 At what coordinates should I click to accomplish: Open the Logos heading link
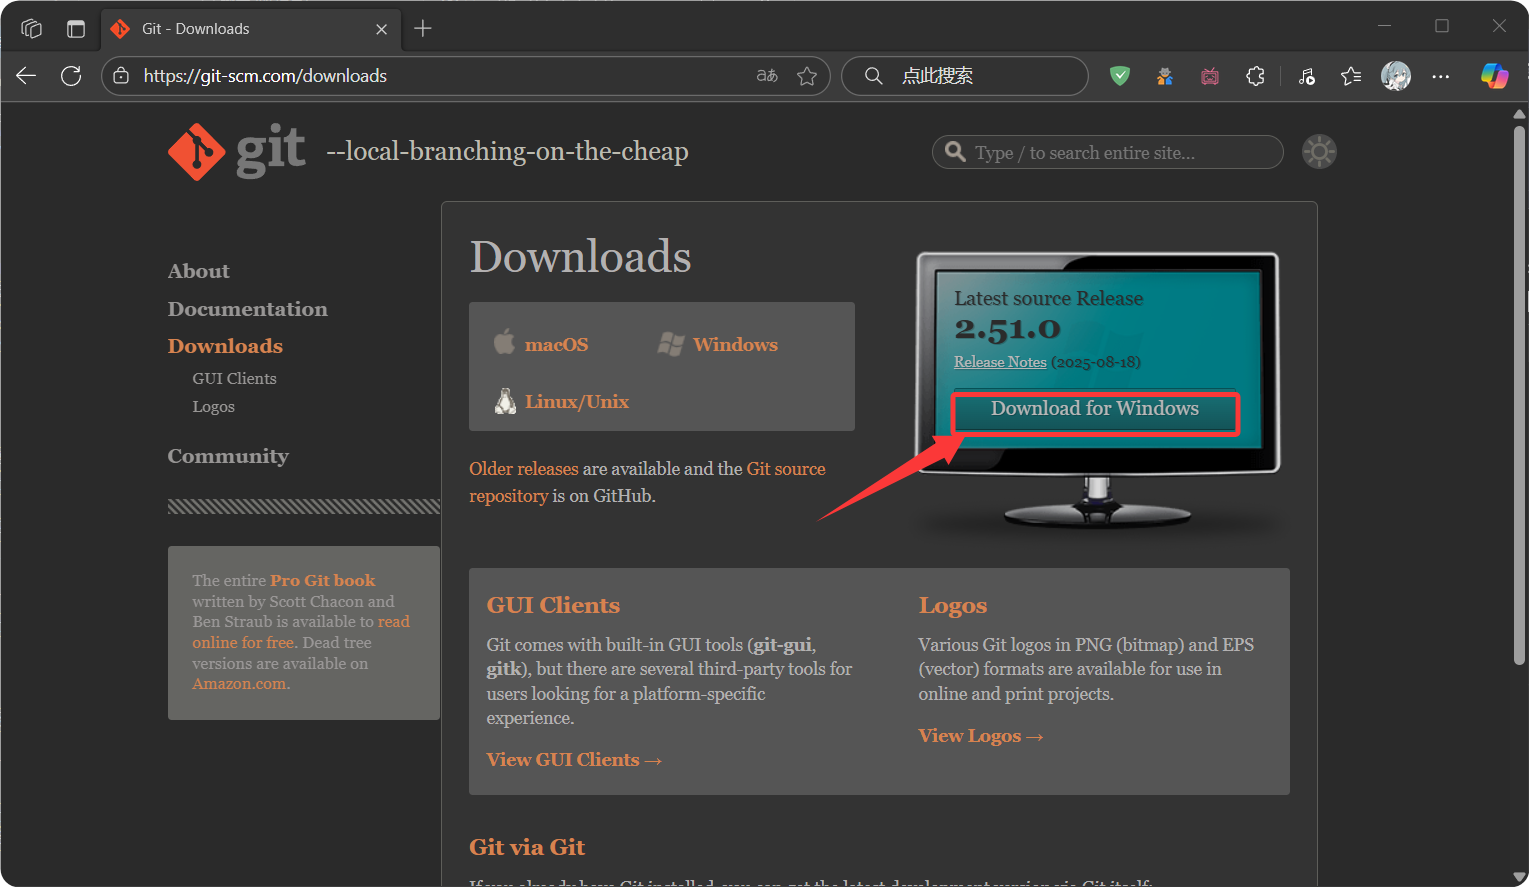click(953, 605)
